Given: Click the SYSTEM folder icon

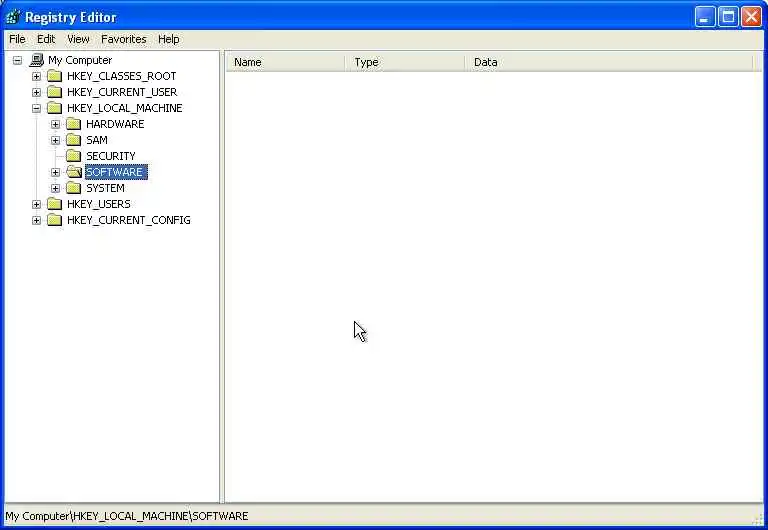Looking at the screenshot, I should tap(73, 188).
